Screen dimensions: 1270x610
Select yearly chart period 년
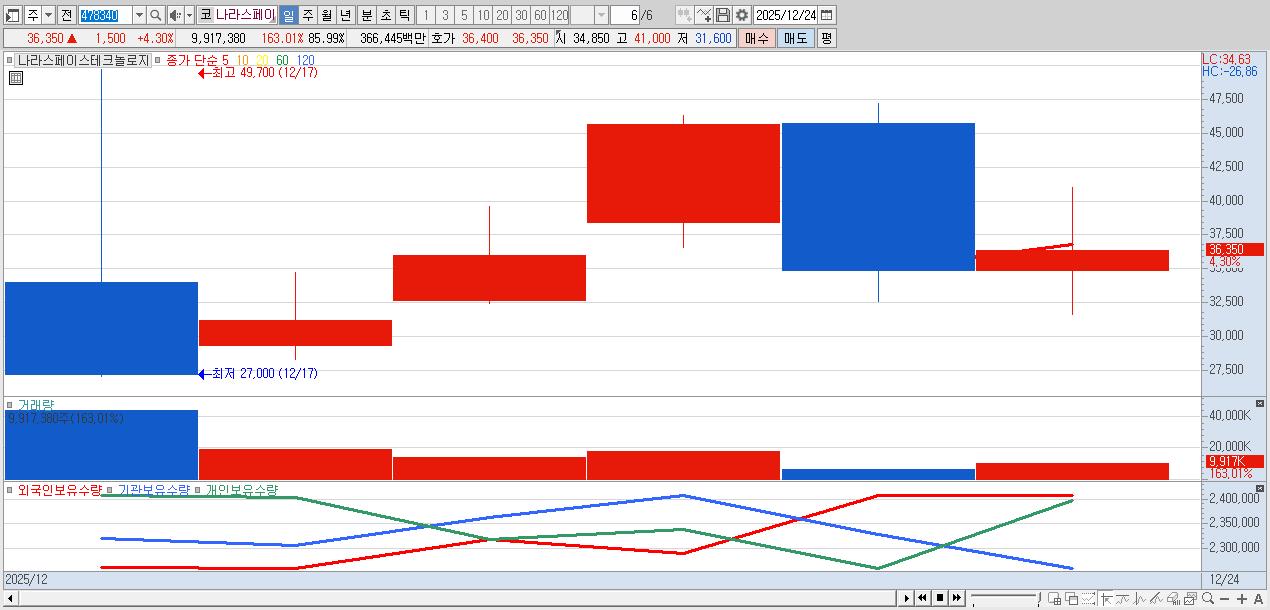point(345,15)
